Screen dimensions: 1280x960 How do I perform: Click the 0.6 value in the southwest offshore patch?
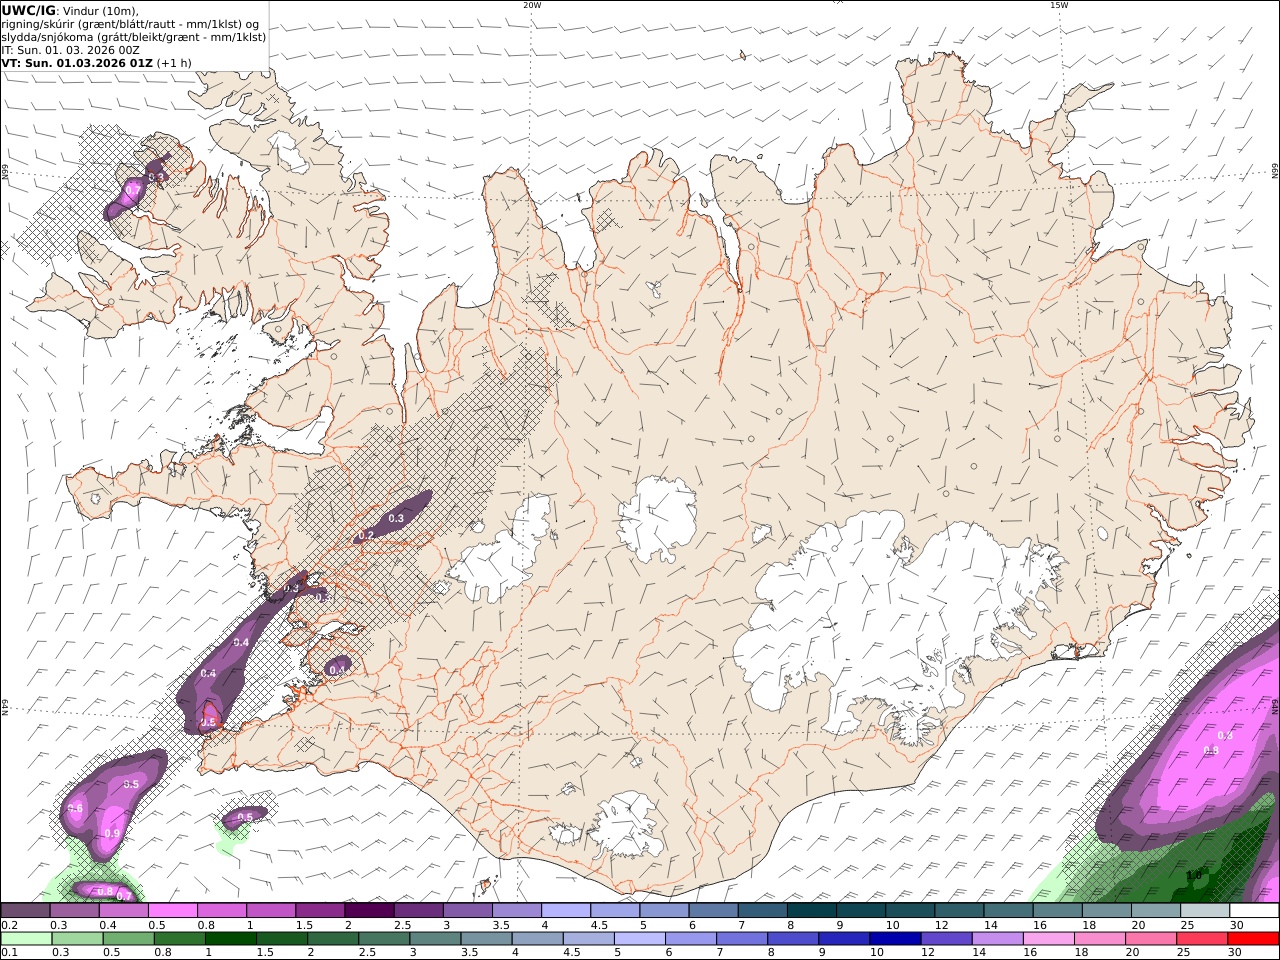point(75,808)
